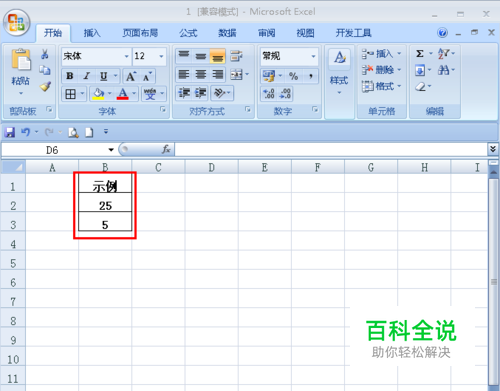Align text right

pos(218,74)
